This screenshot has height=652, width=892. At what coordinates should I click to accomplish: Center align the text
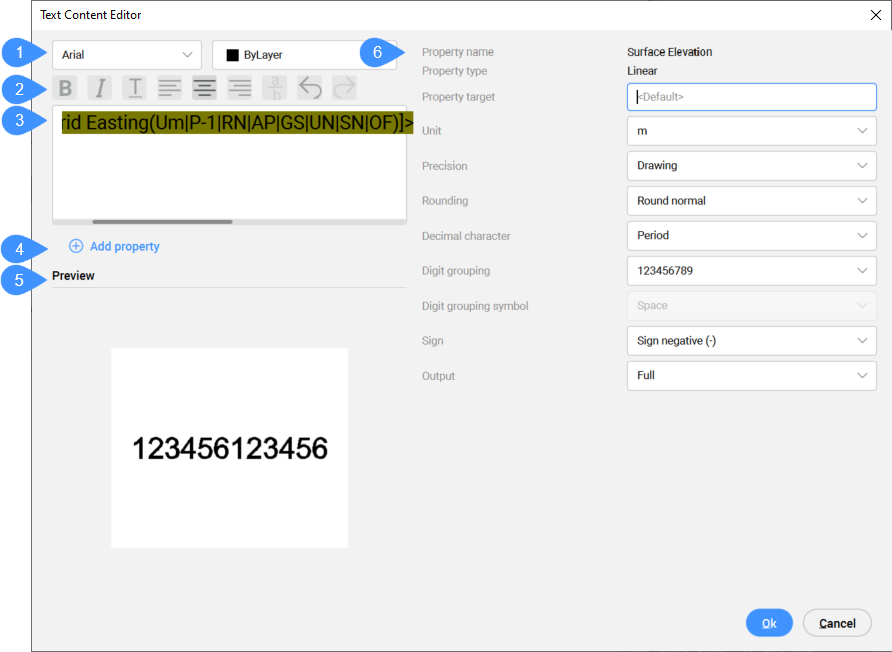point(205,88)
